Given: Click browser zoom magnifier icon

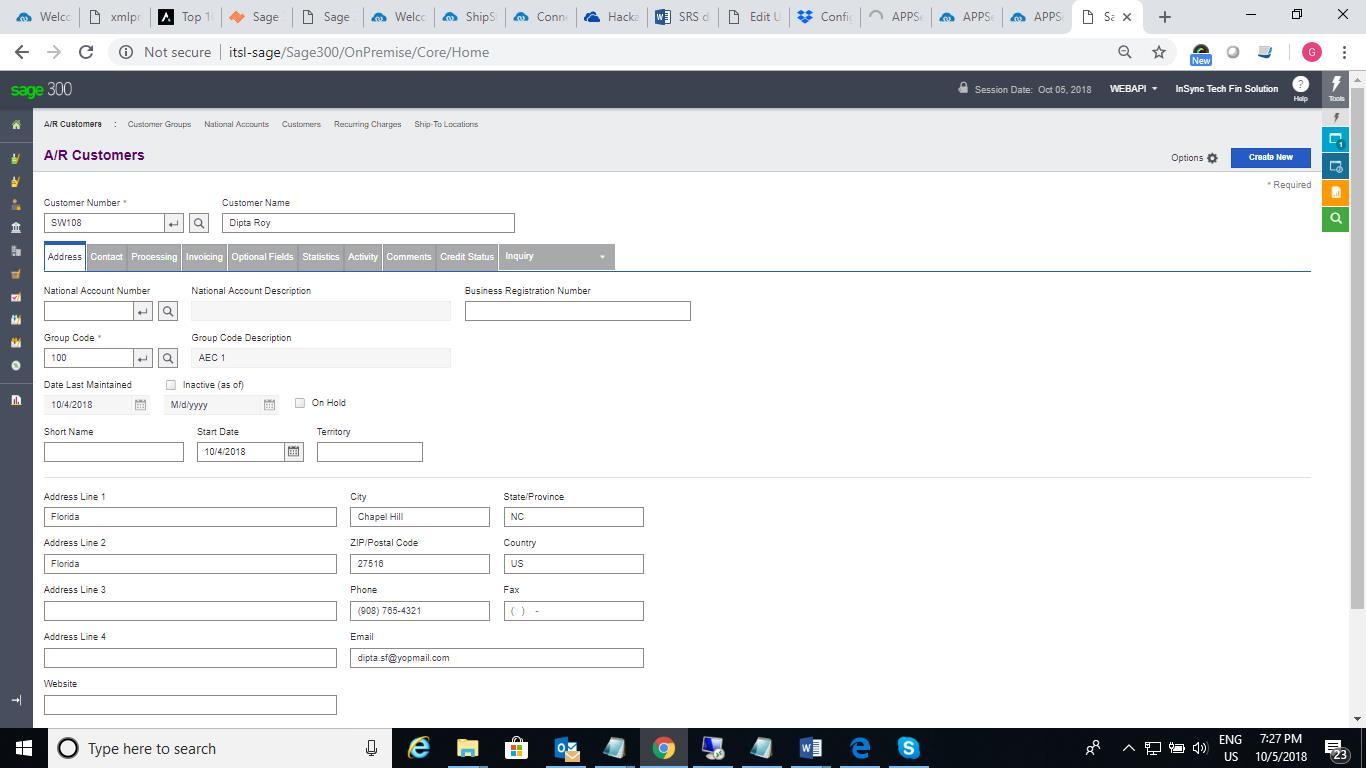Looking at the screenshot, I should (x=1125, y=52).
